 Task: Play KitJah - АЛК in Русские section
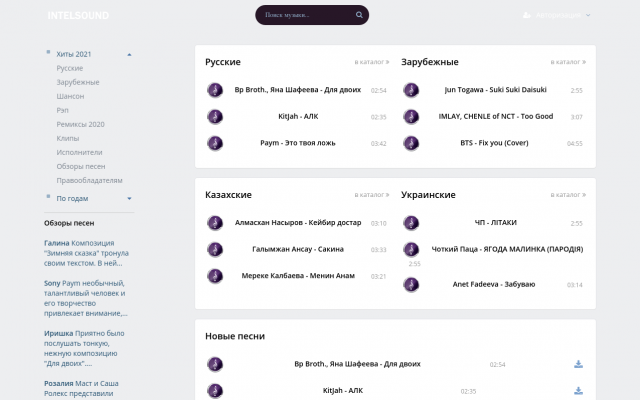point(215,117)
